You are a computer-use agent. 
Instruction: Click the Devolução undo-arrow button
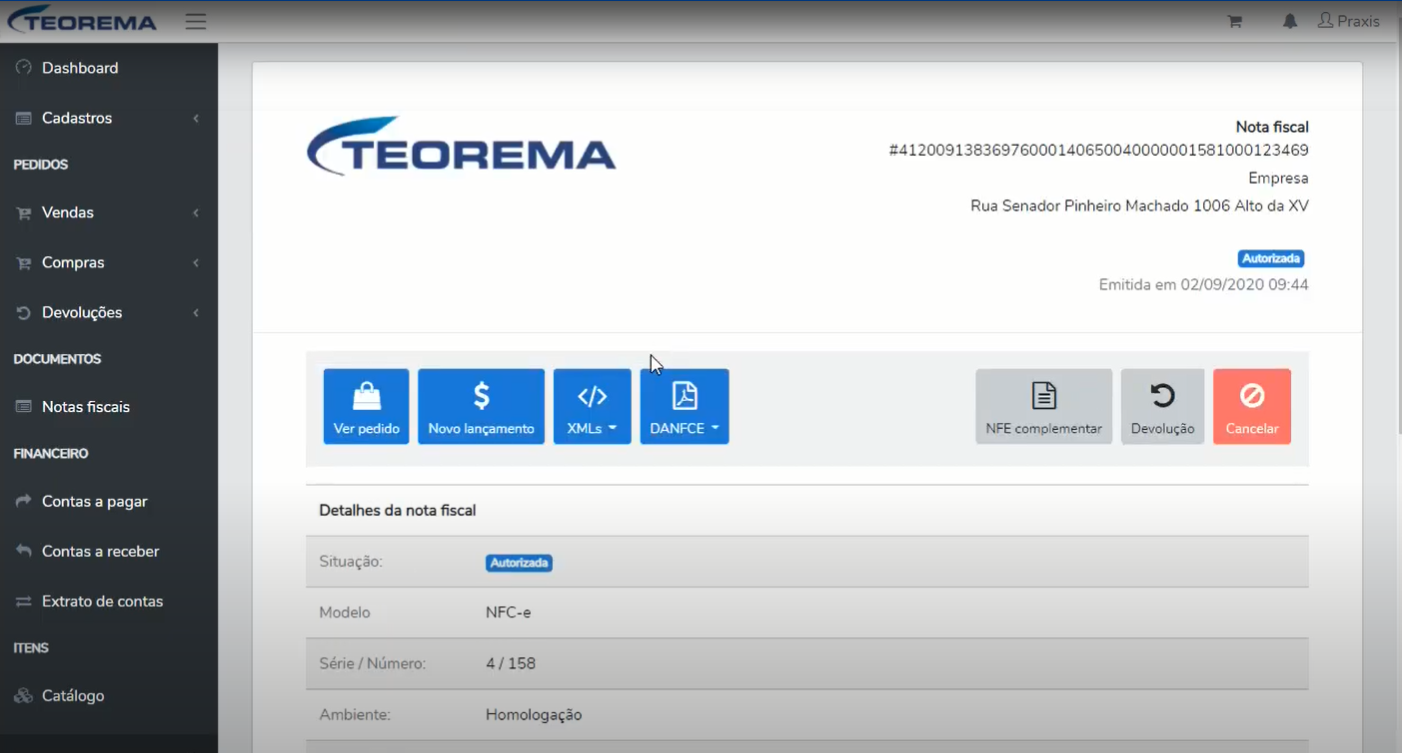pos(1162,406)
